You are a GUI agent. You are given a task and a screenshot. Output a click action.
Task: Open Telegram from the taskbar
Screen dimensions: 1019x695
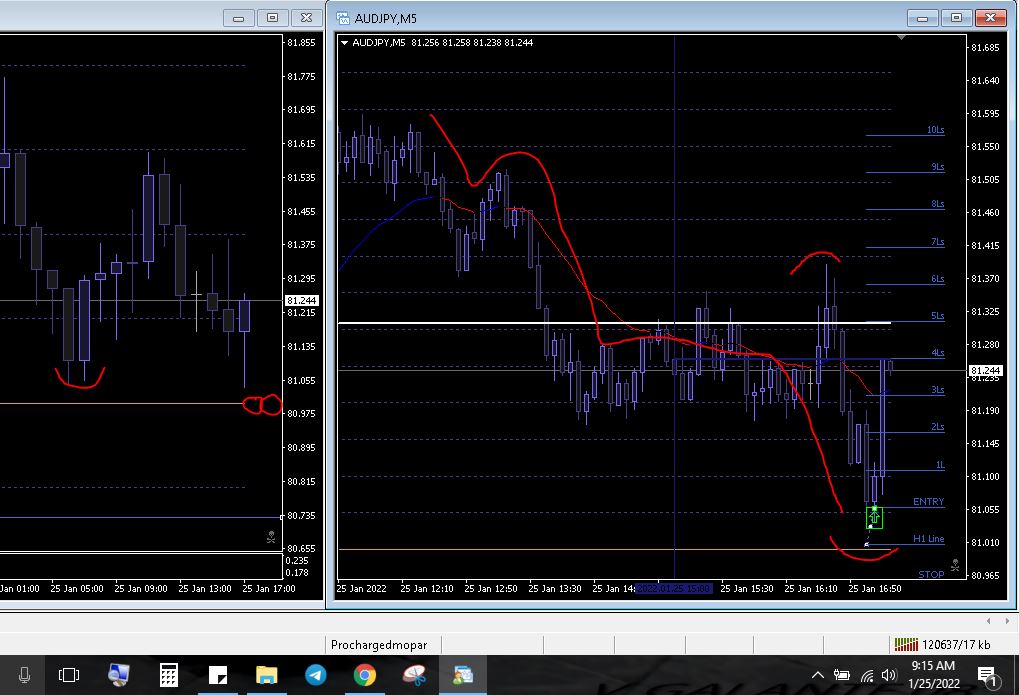click(315, 675)
